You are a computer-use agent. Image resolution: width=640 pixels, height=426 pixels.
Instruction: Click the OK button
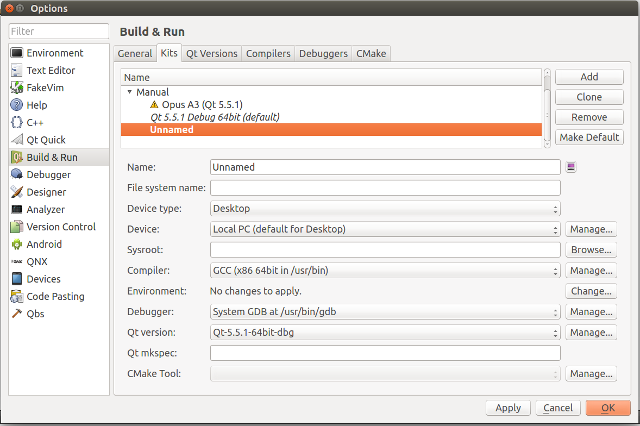(608, 408)
